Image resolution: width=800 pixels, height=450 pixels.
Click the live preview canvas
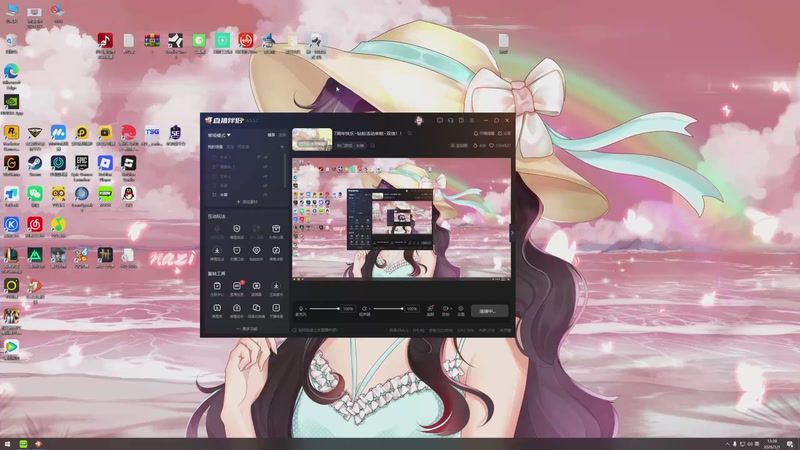[402, 219]
